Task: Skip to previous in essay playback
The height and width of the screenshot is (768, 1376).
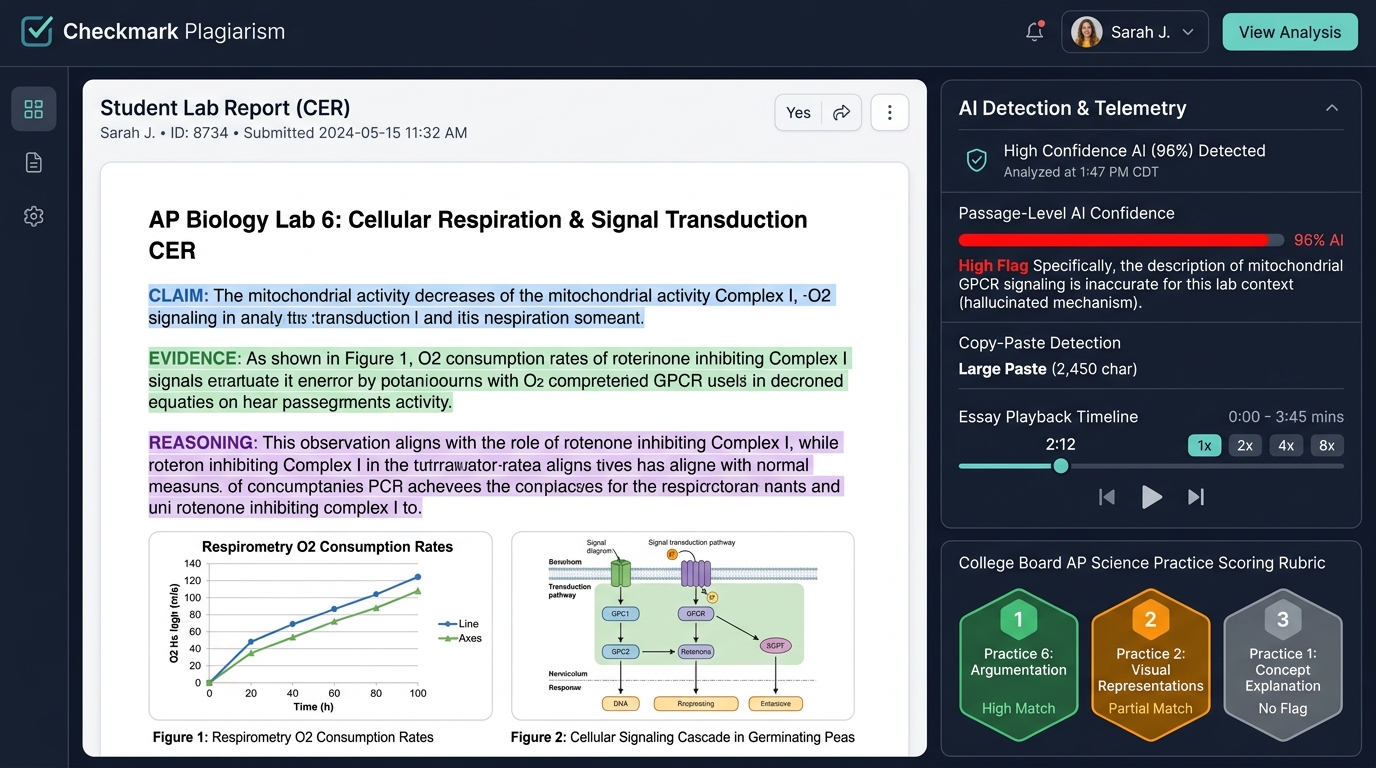Action: [x=1107, y=497]
